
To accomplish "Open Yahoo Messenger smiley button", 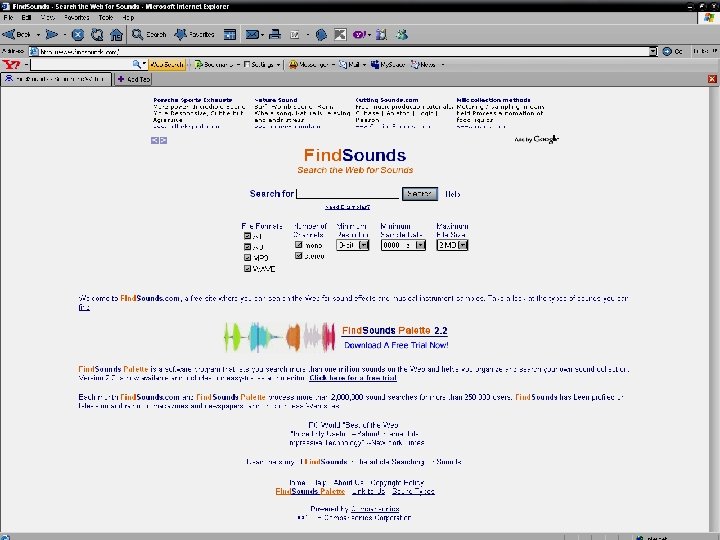I will tap(309, 65).
